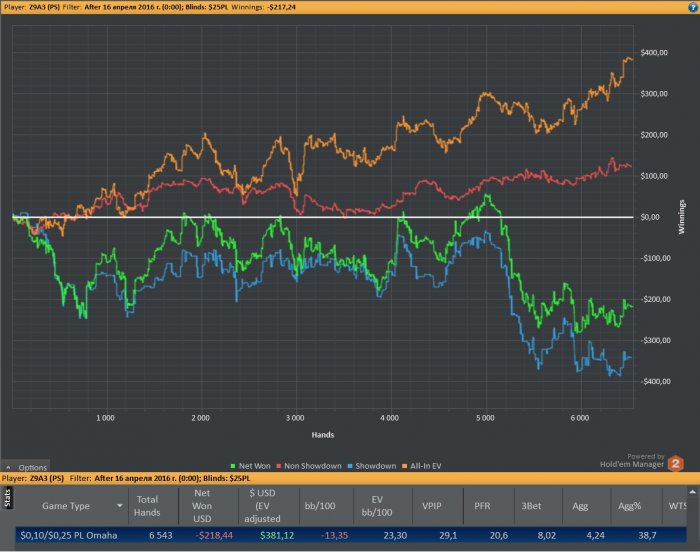This screenshot has width=700, height=552.
Task: Click the 38,7 Agg% cell
Action: tap(647, 535)
